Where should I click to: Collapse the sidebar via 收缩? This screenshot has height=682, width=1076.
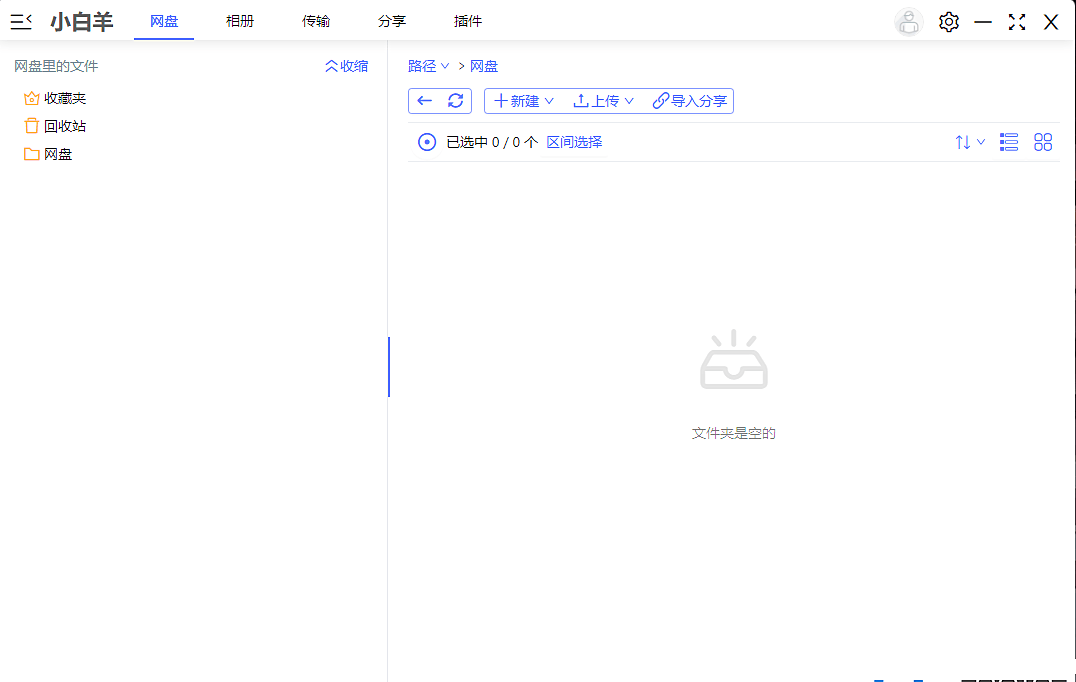click(346, 65)
